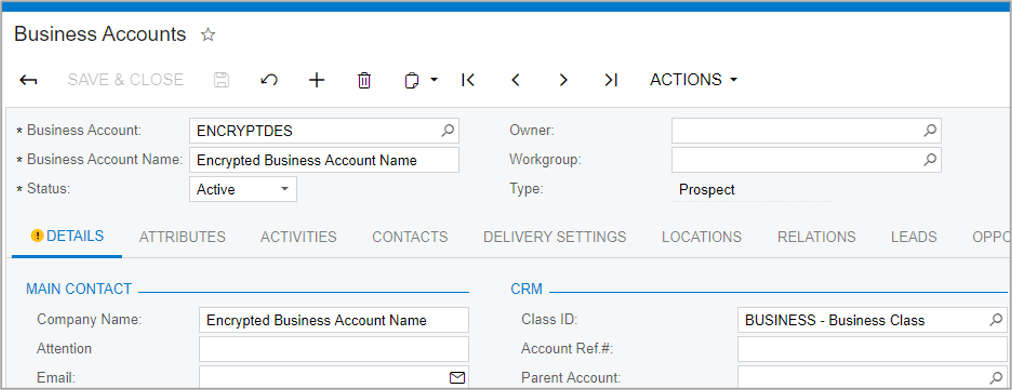This screenshot has width=1012, height=390.
Task: Open the Parent Account lookup magnifier
Action: coord(996,378)
